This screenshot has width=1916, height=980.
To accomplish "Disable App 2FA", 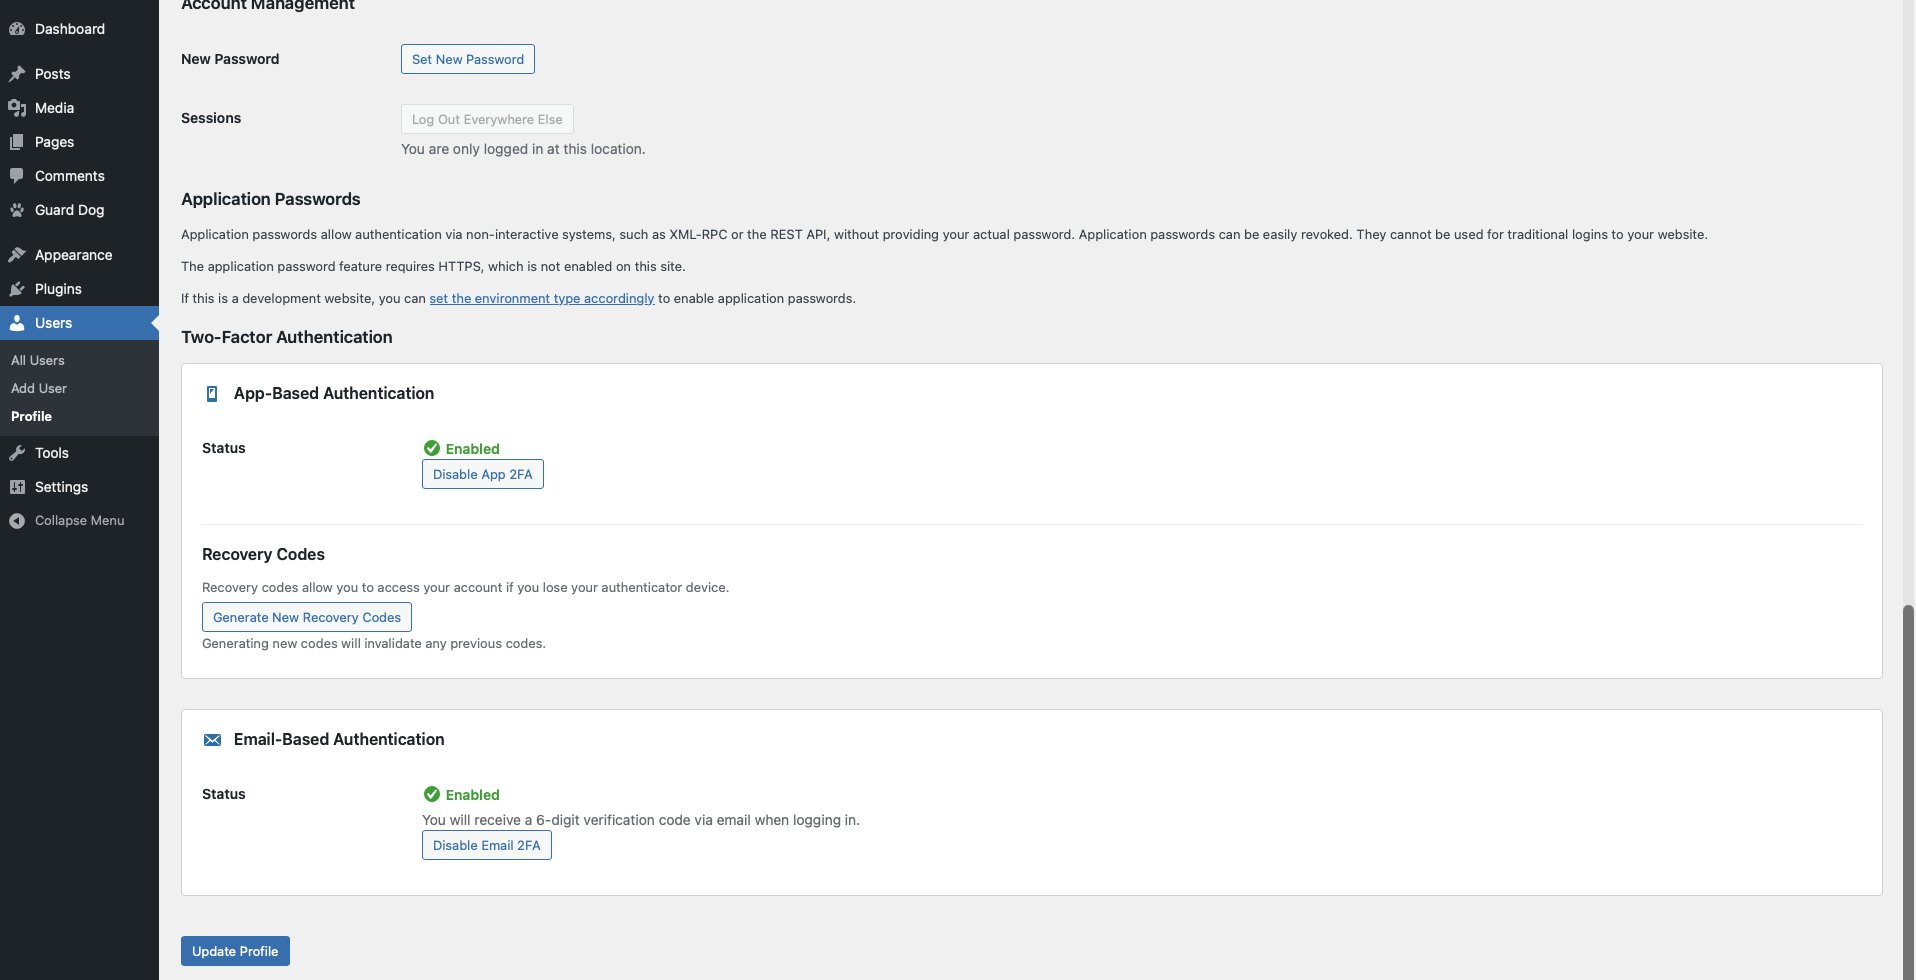I will pyautogui.click(x=482, y=473).
